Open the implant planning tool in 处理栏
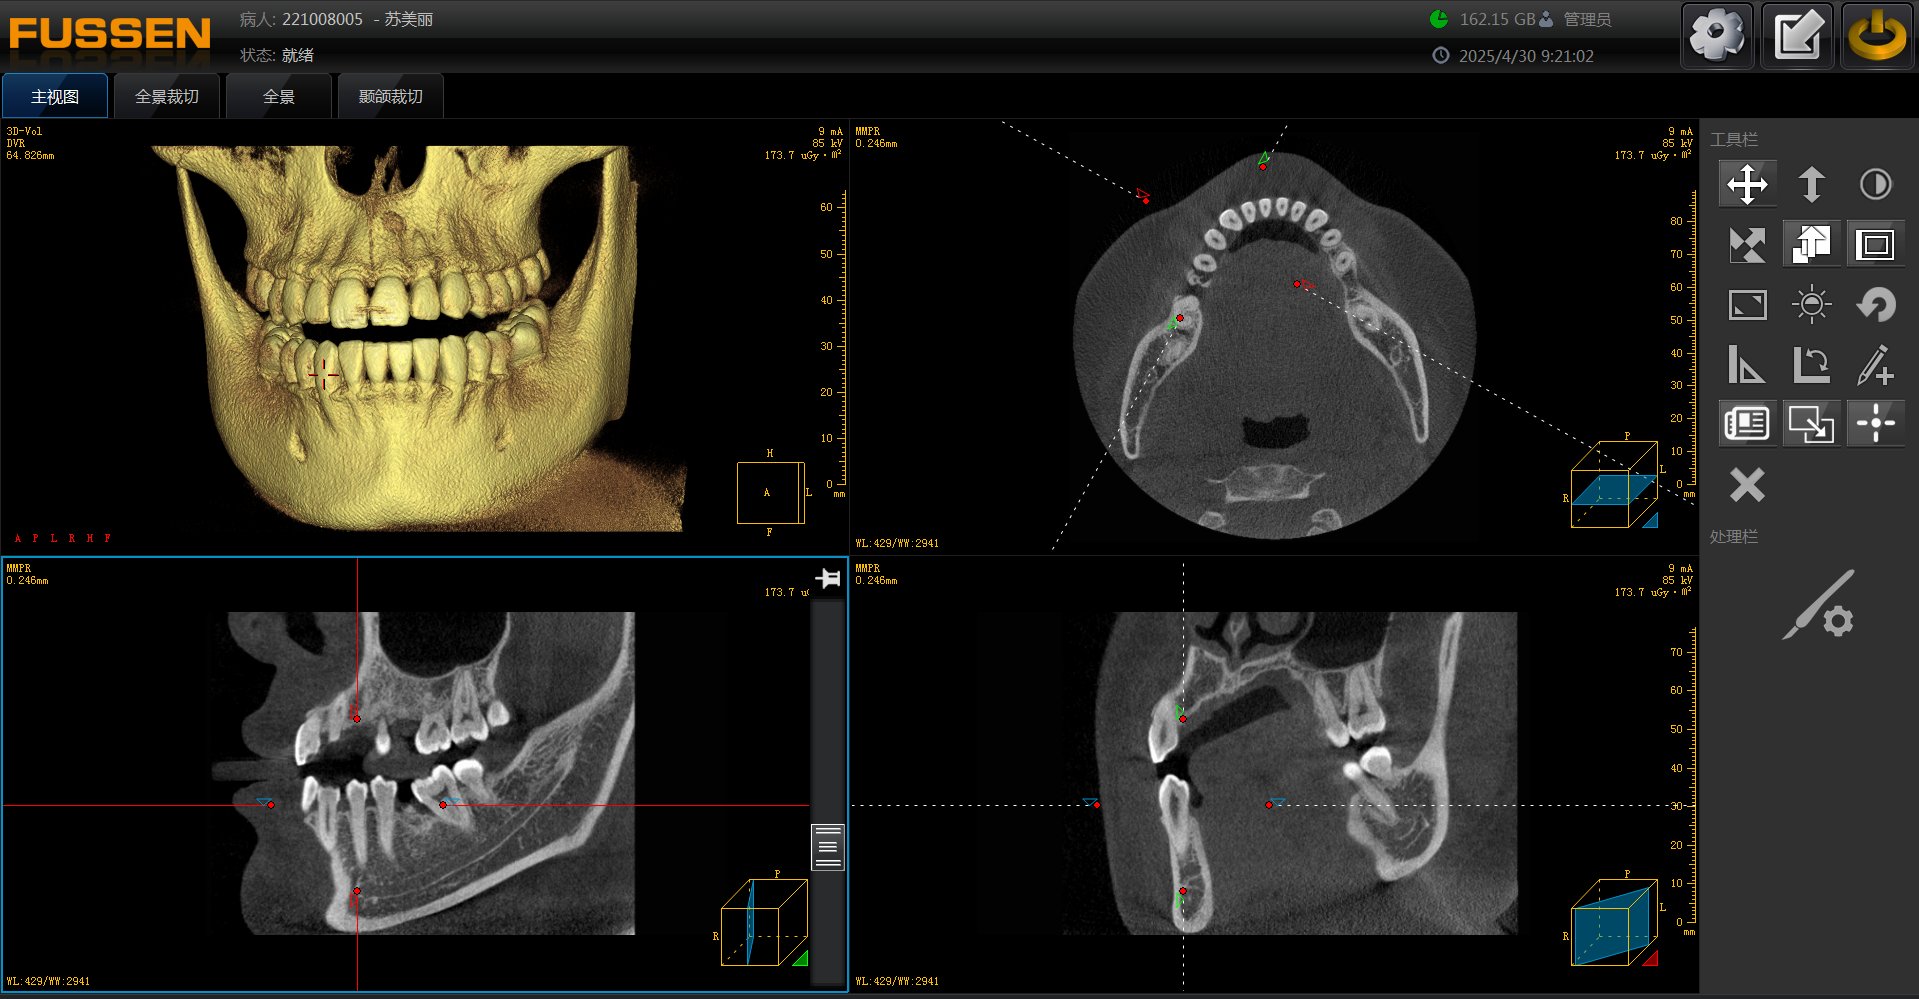This screenshot has width=1919, height=999. [1818, 605]
